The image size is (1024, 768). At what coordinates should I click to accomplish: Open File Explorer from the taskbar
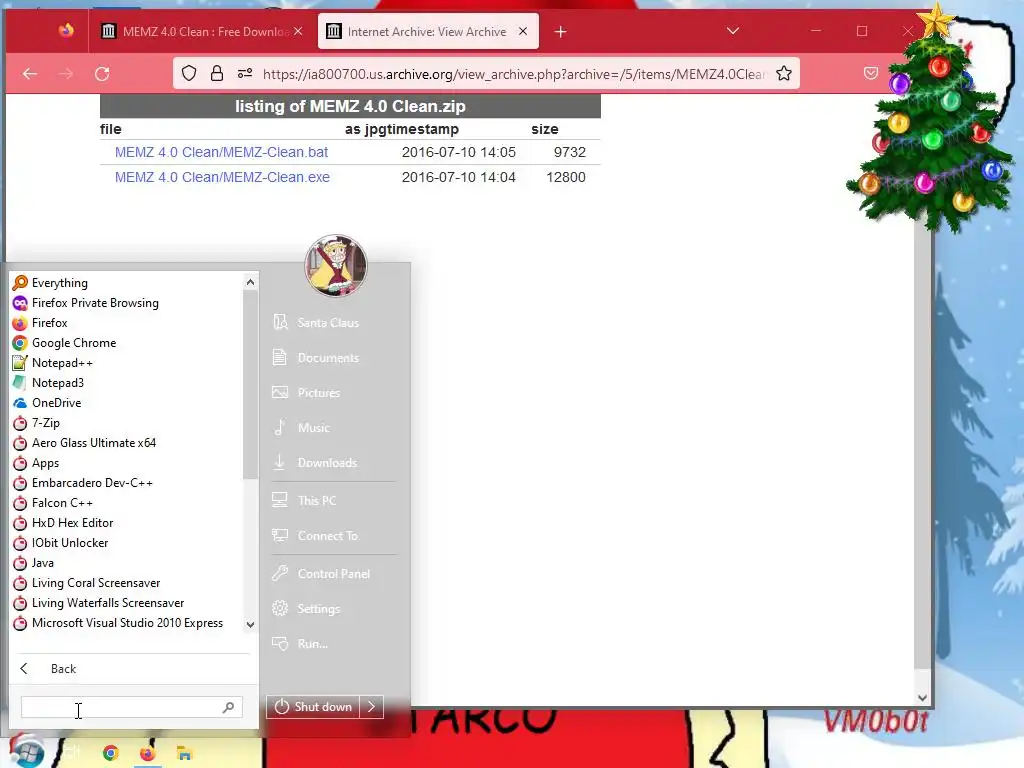coord(184,754)
